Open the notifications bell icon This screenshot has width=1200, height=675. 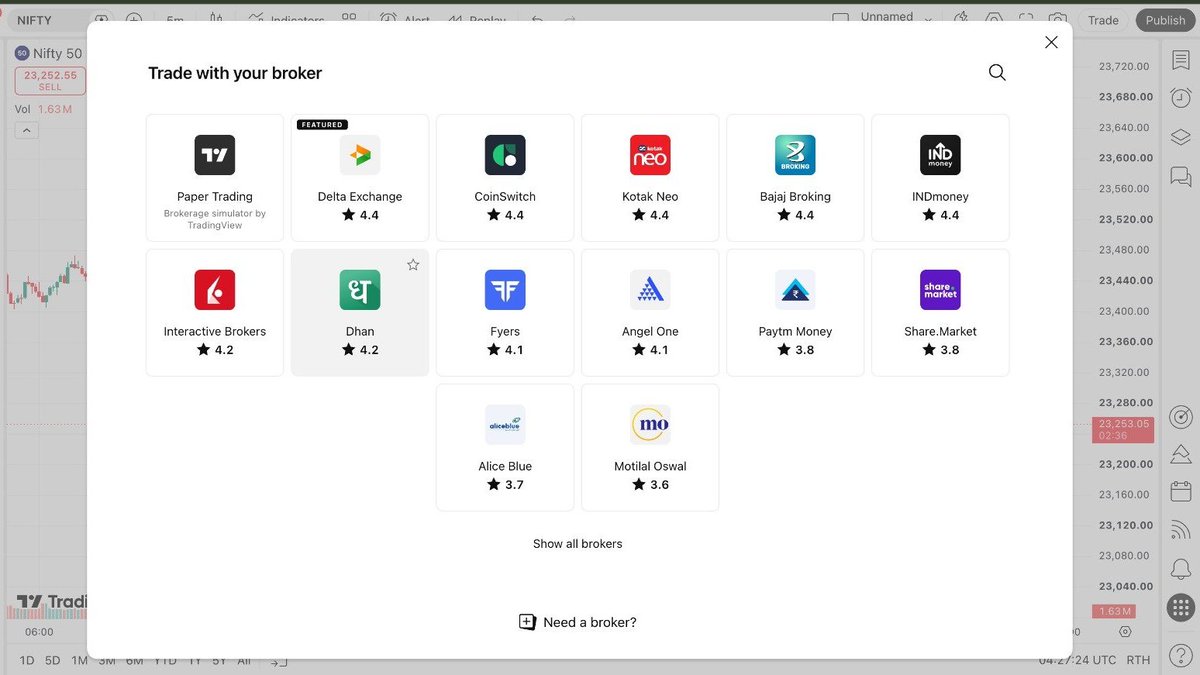point(1181,568)
